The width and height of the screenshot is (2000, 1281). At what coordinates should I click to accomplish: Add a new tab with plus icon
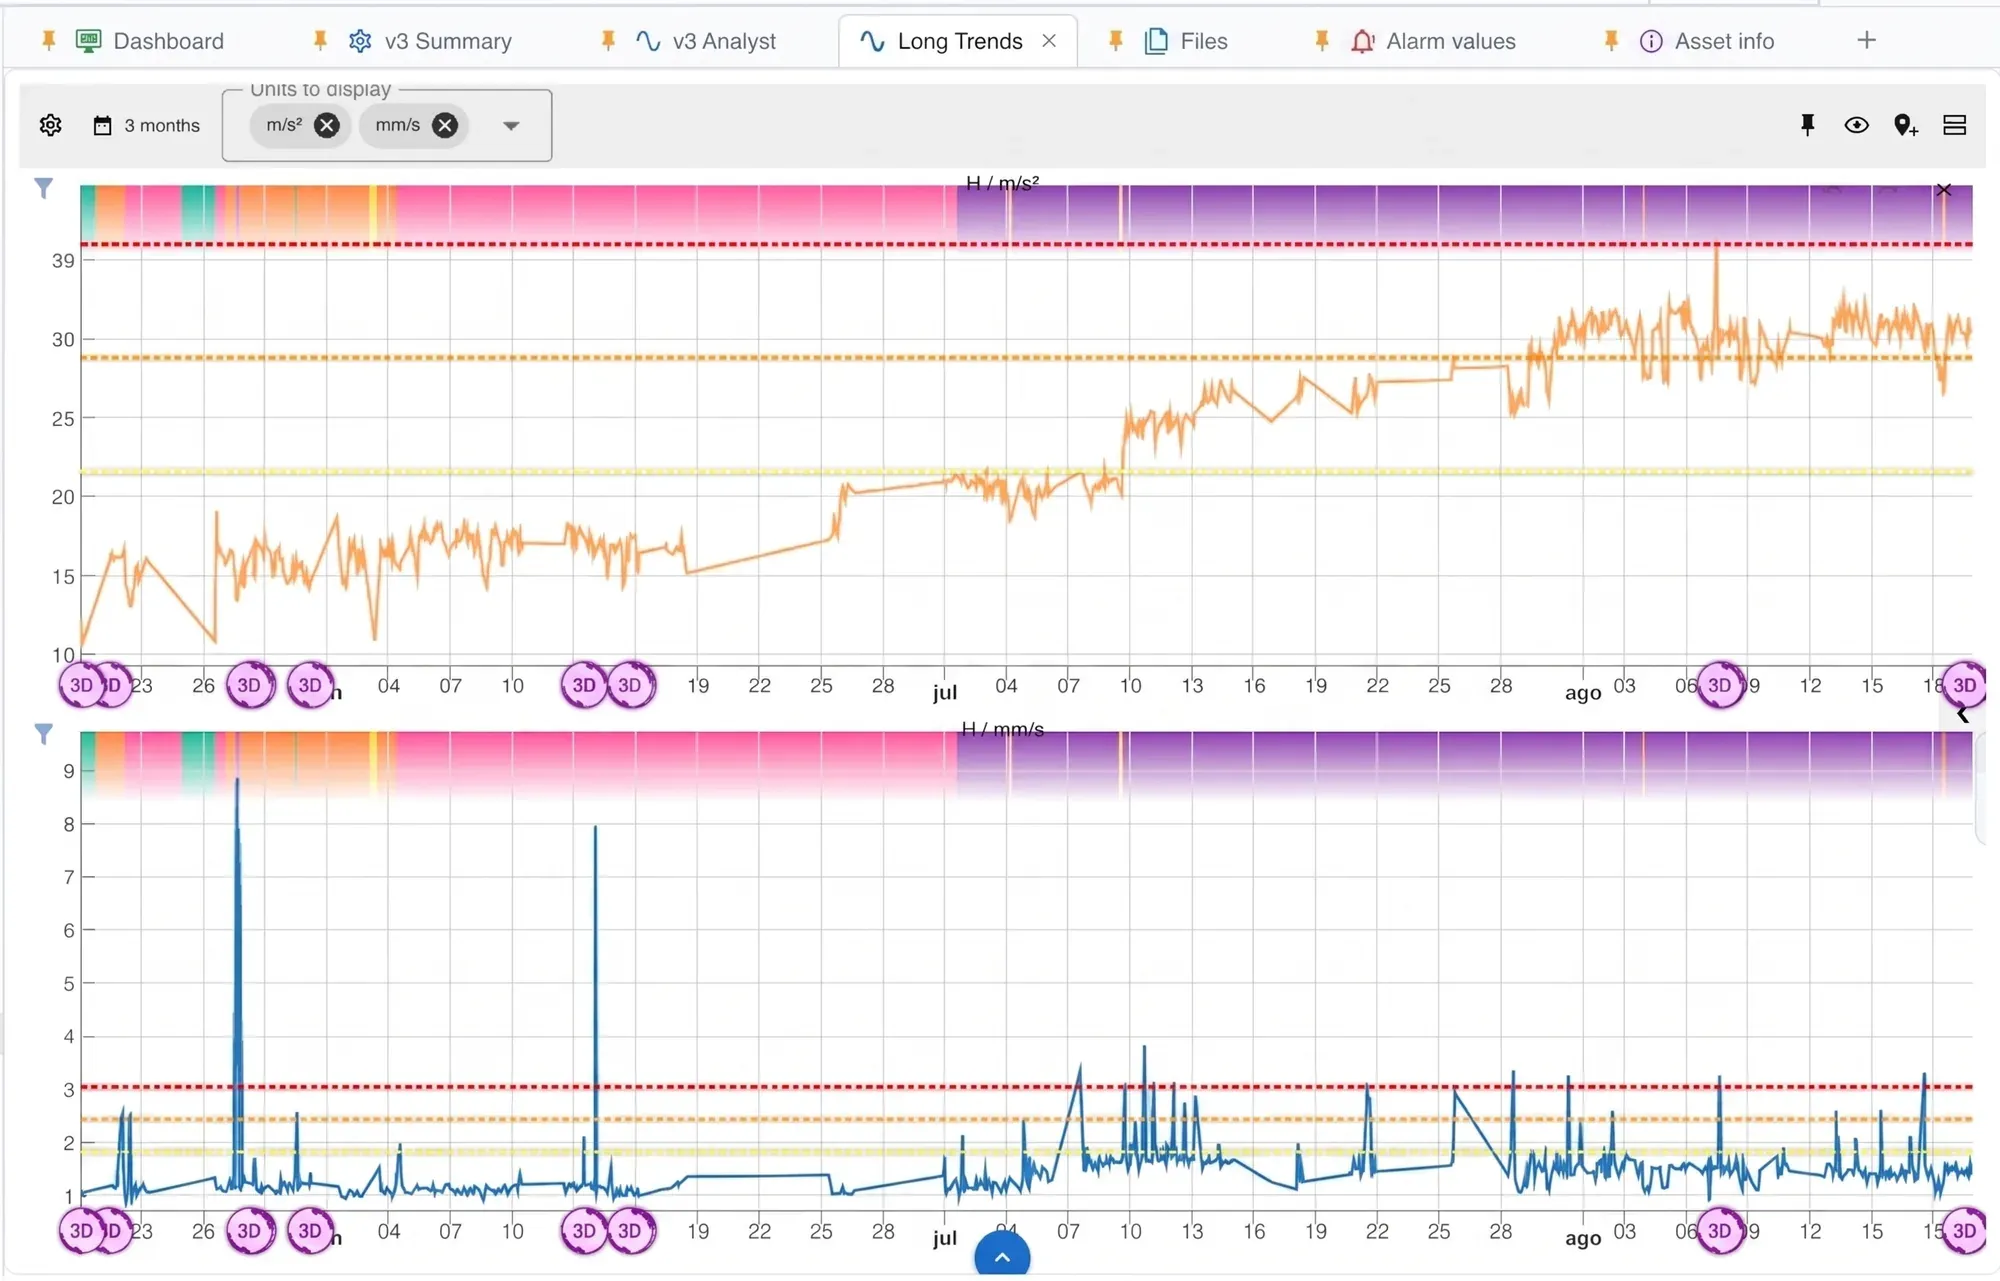click(1866, 40)
